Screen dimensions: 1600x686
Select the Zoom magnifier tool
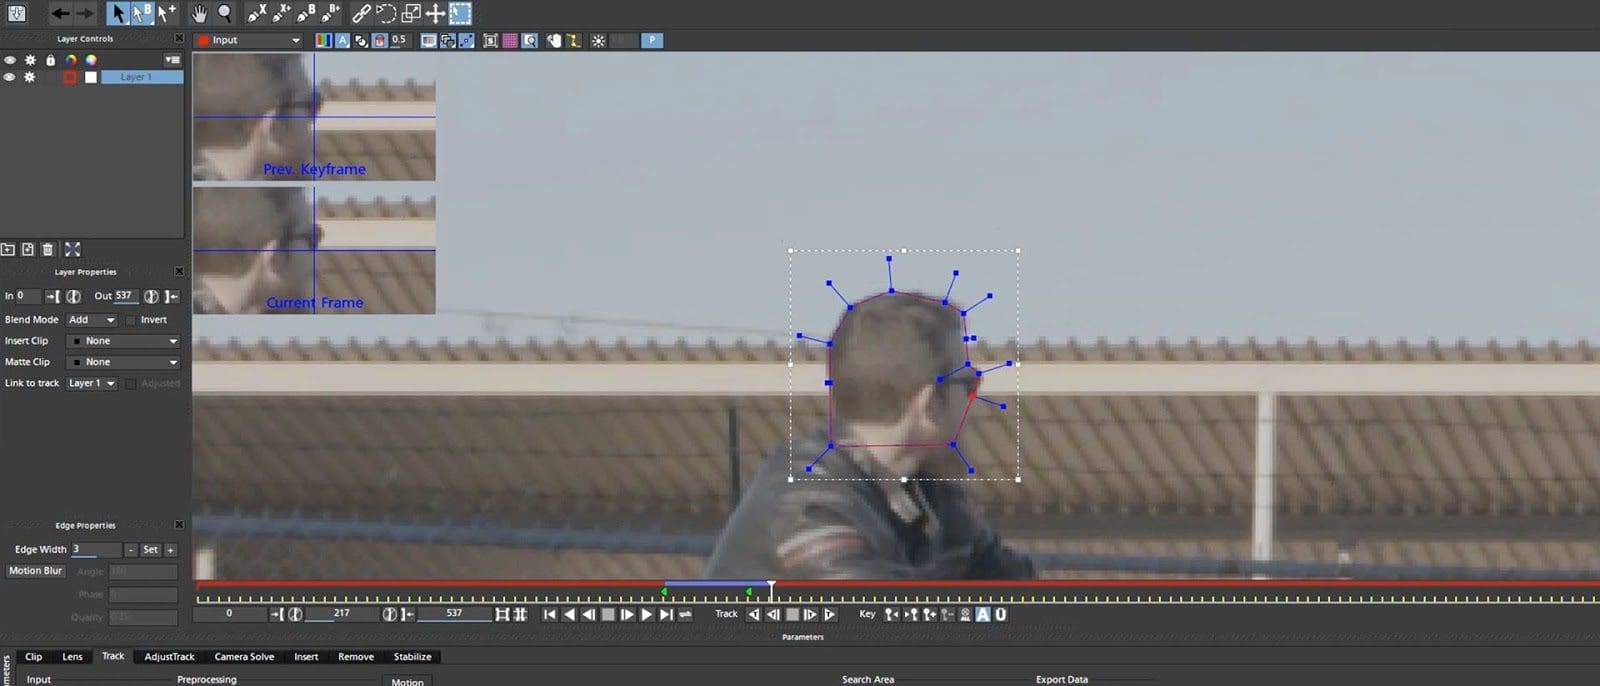[225, 13]
